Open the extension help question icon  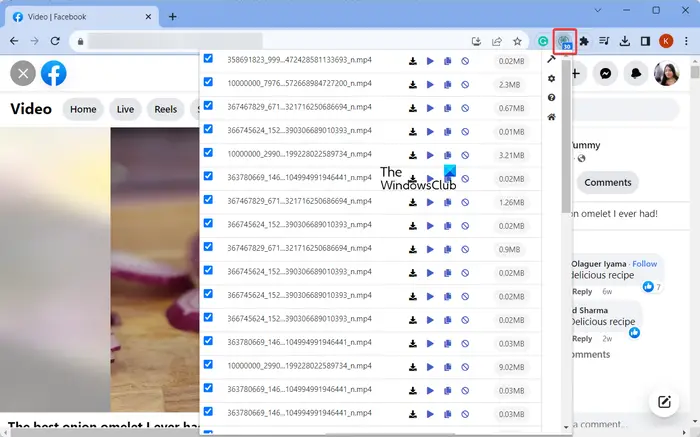point(551,98)
